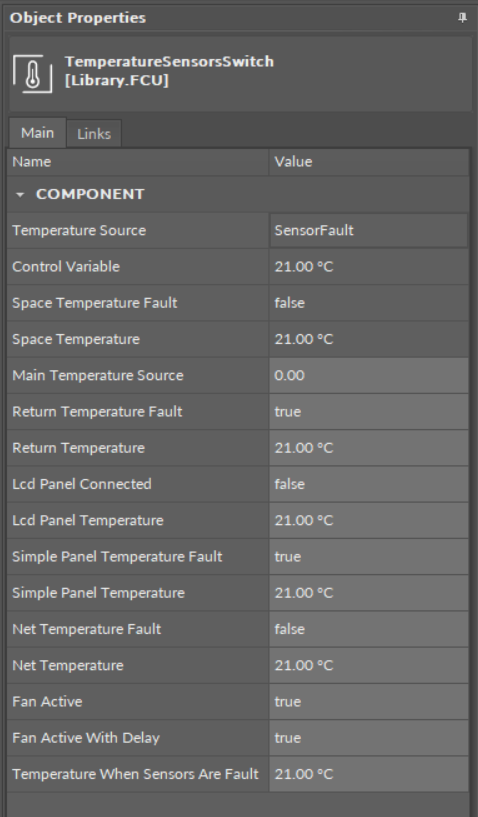Click the thermometer component icon
Image resolution: width=478 pixels, height=817 pixels.
pos(32,74)
